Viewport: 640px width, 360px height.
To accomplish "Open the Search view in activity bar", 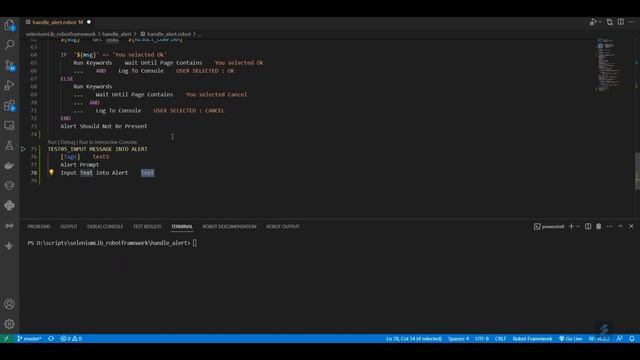I will click(x=9, y=44).
